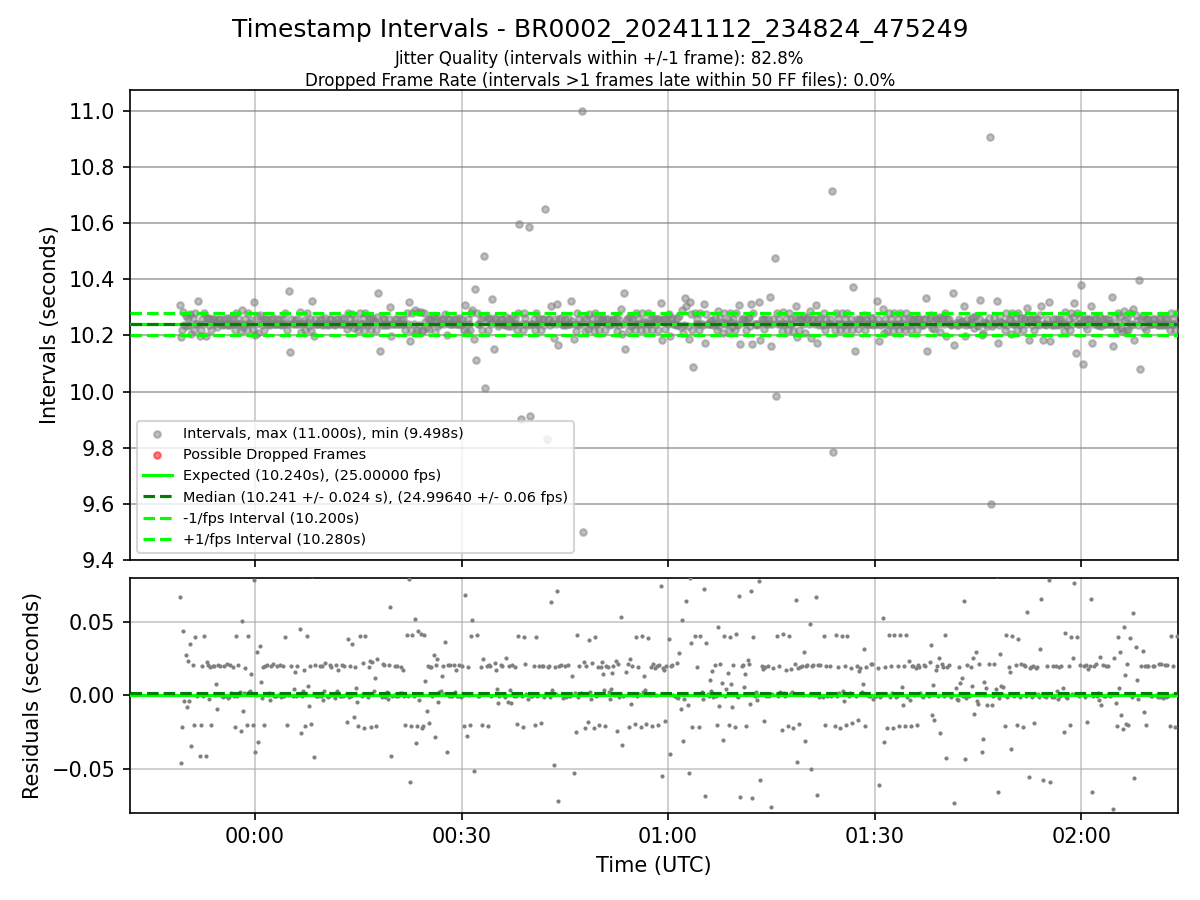Viewport: 1200px width, 900px height.
Task: Click the 9.6 second outlier point near 01:47
Action: click(x=991, y=504)
